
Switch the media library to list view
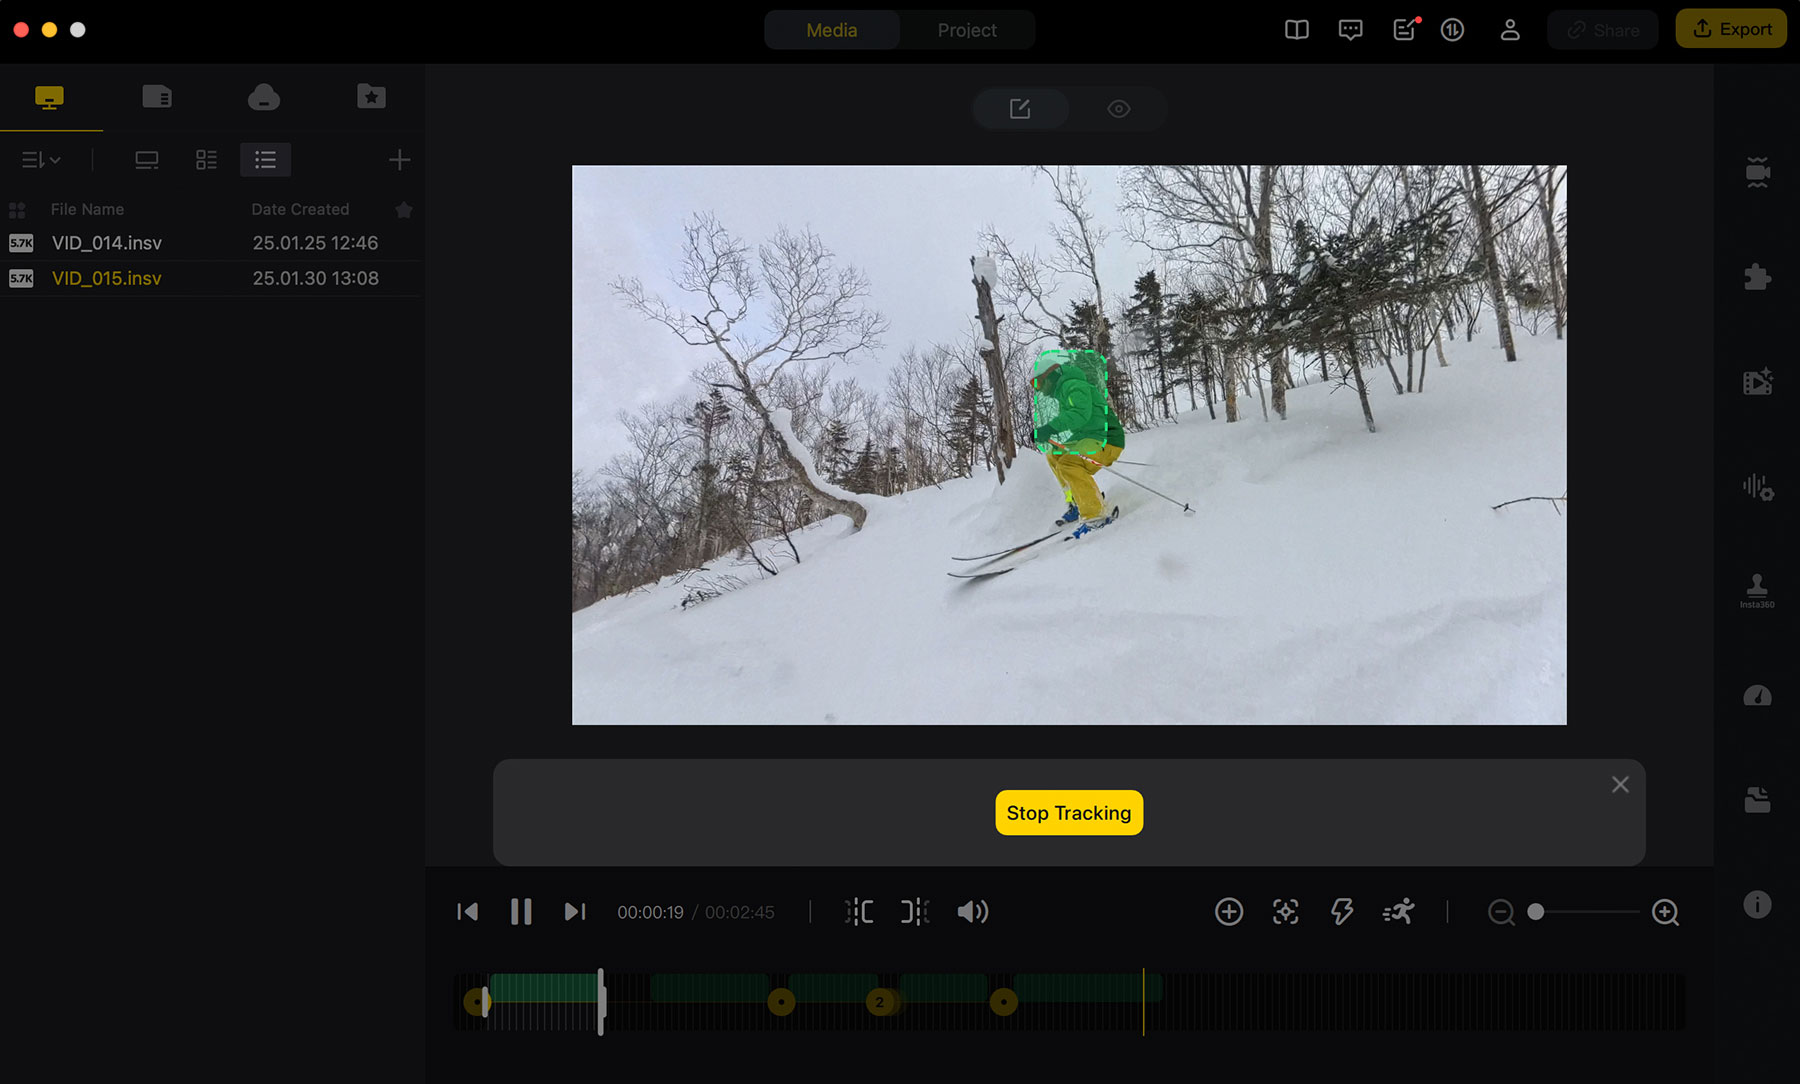265,159
